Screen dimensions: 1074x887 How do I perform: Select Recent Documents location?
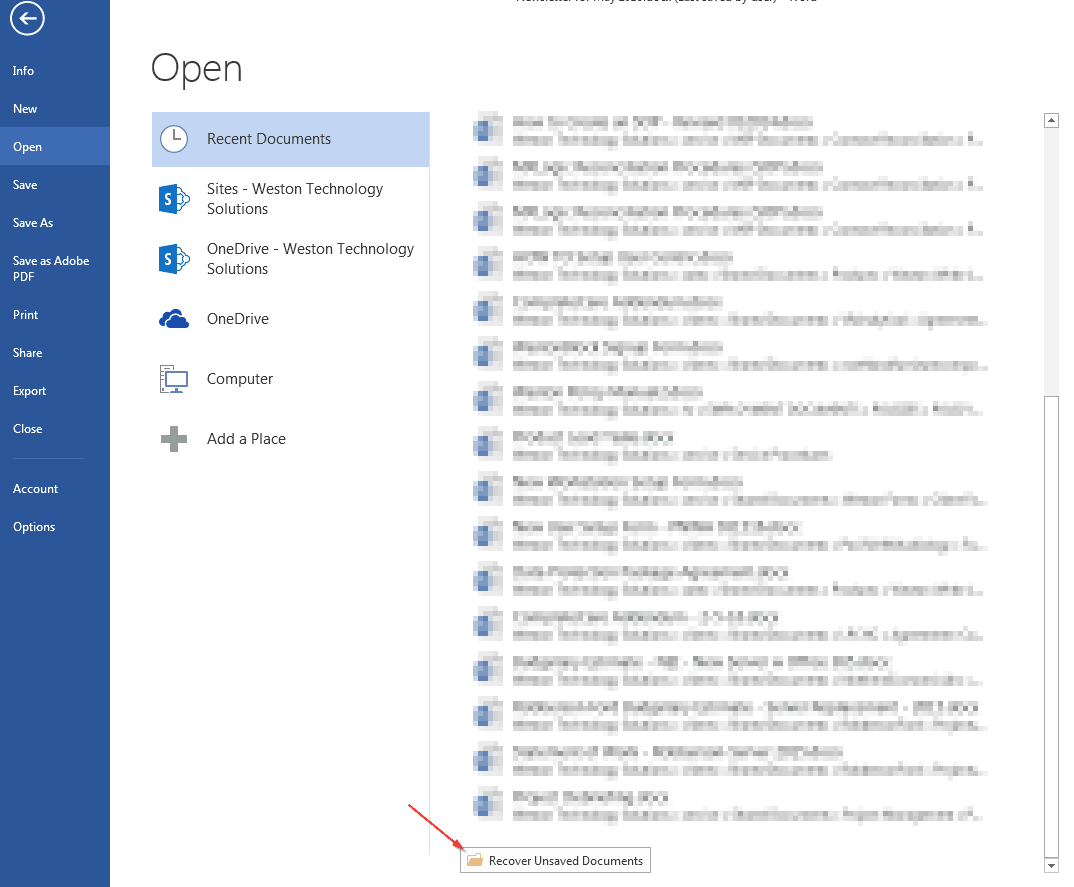(290, 139)
